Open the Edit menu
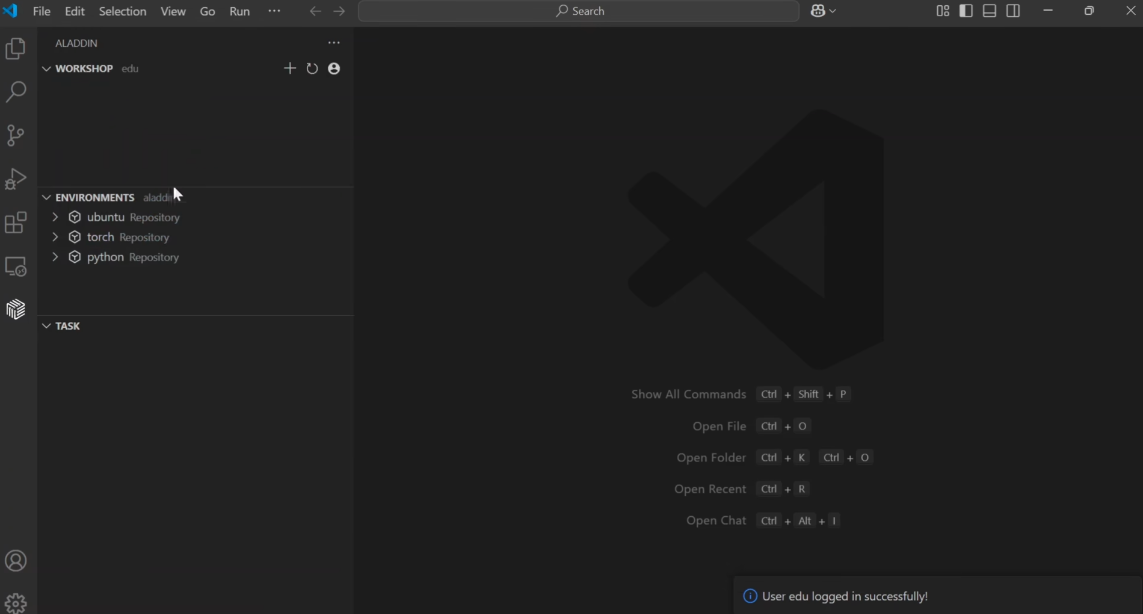 74,11
